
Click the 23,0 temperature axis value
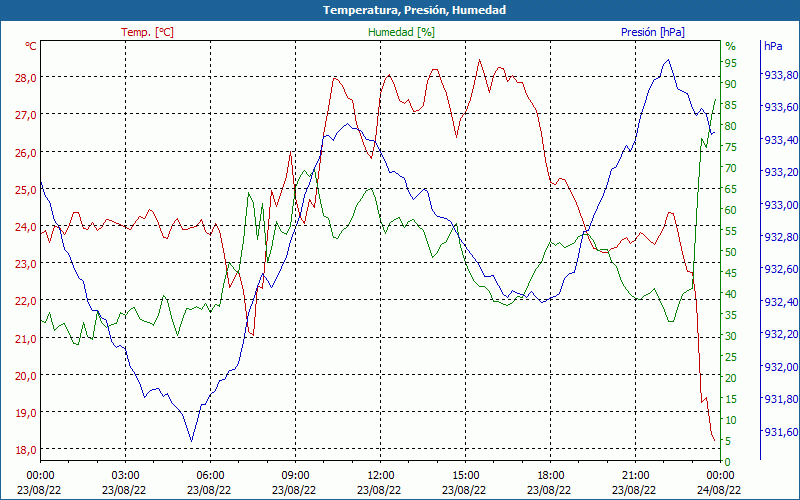point(26,264)
